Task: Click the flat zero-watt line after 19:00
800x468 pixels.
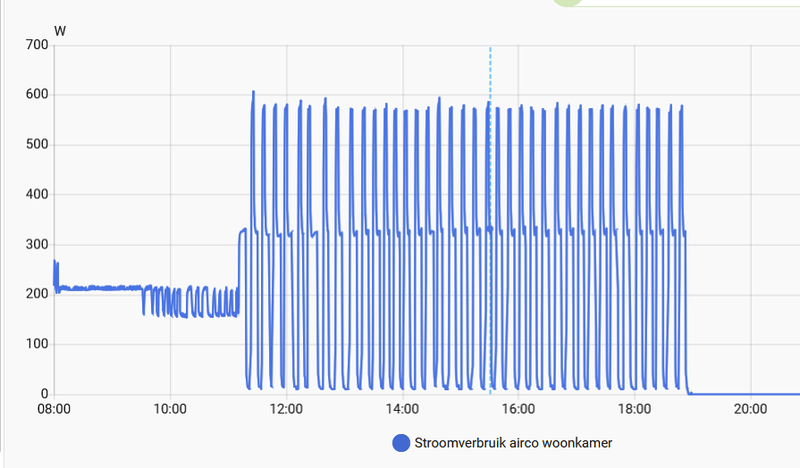Action: coord(744,394)
